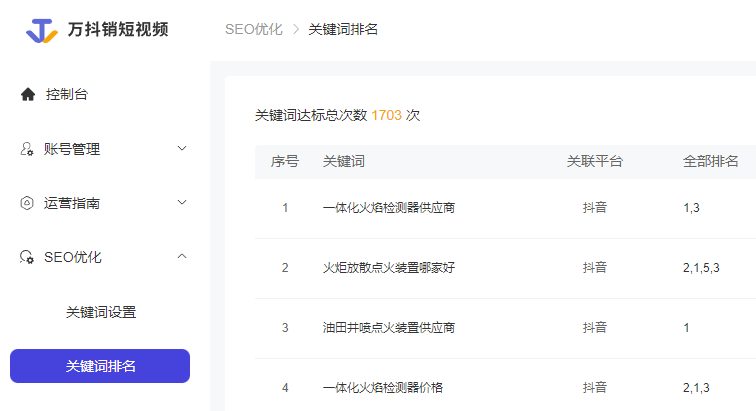Click the hexagon icon beside 运营指南
This screenshot has height=411, width=756.
[28, 203]
